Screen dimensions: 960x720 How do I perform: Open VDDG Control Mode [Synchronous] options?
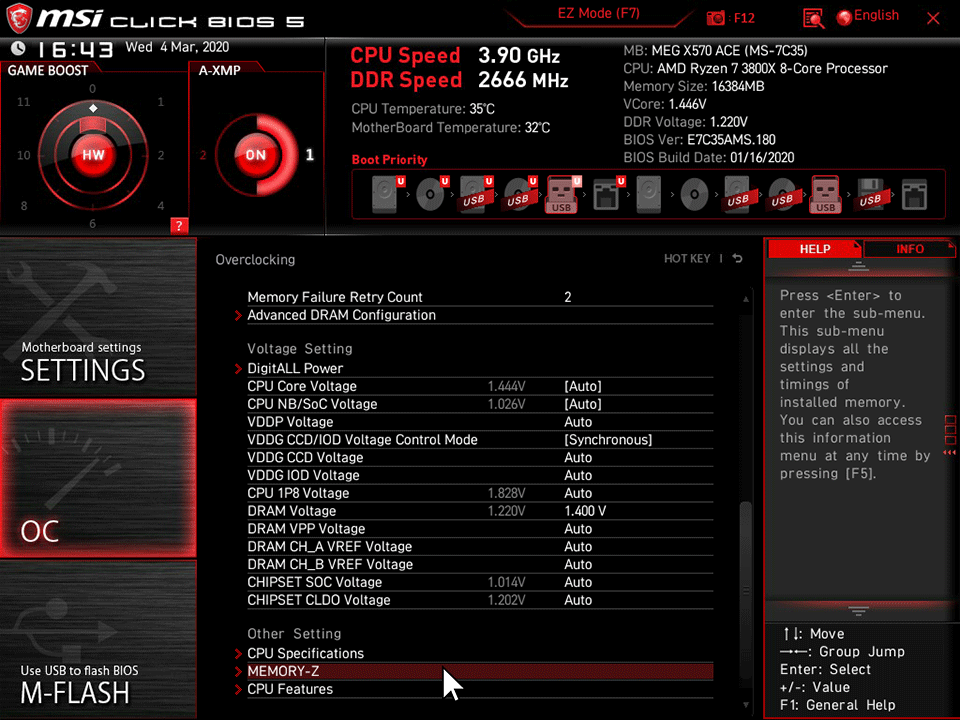coord(608,440)
